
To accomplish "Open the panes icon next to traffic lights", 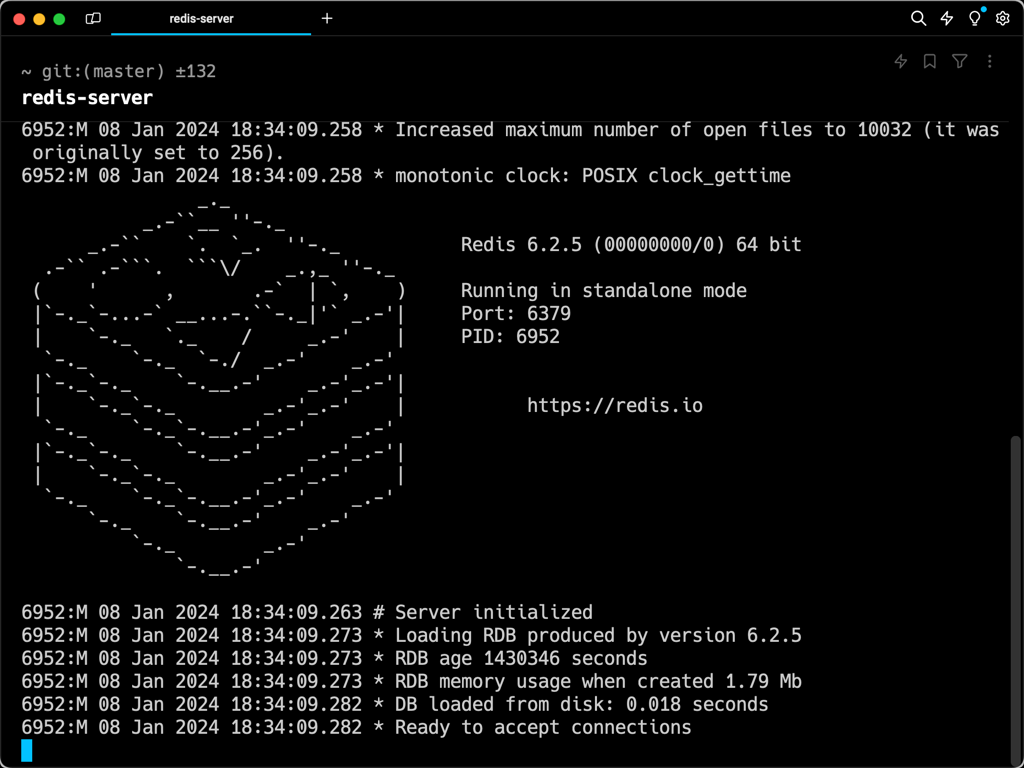I will pos(92,18).
